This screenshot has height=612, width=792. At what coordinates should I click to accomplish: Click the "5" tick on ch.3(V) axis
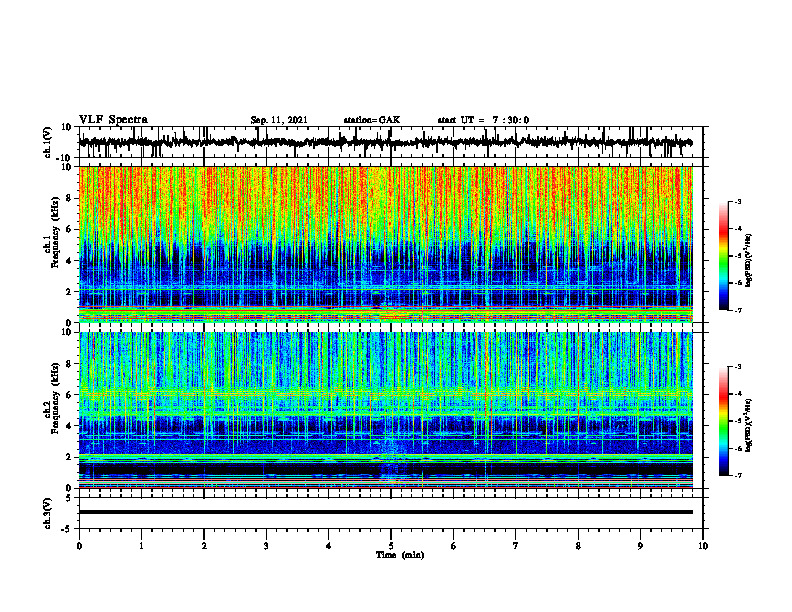(70, 497)
